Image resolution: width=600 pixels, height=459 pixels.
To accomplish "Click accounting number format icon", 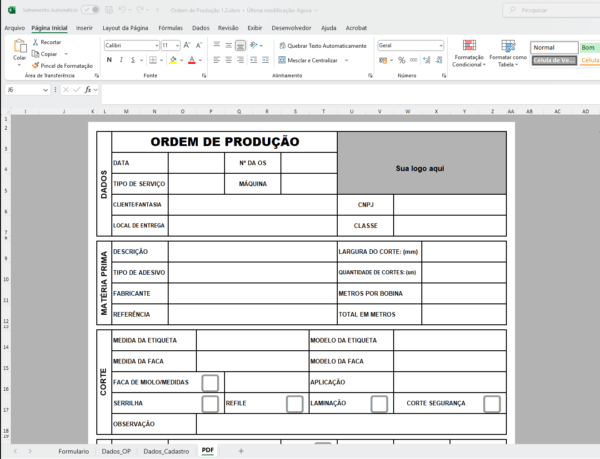I will point(383,60).
